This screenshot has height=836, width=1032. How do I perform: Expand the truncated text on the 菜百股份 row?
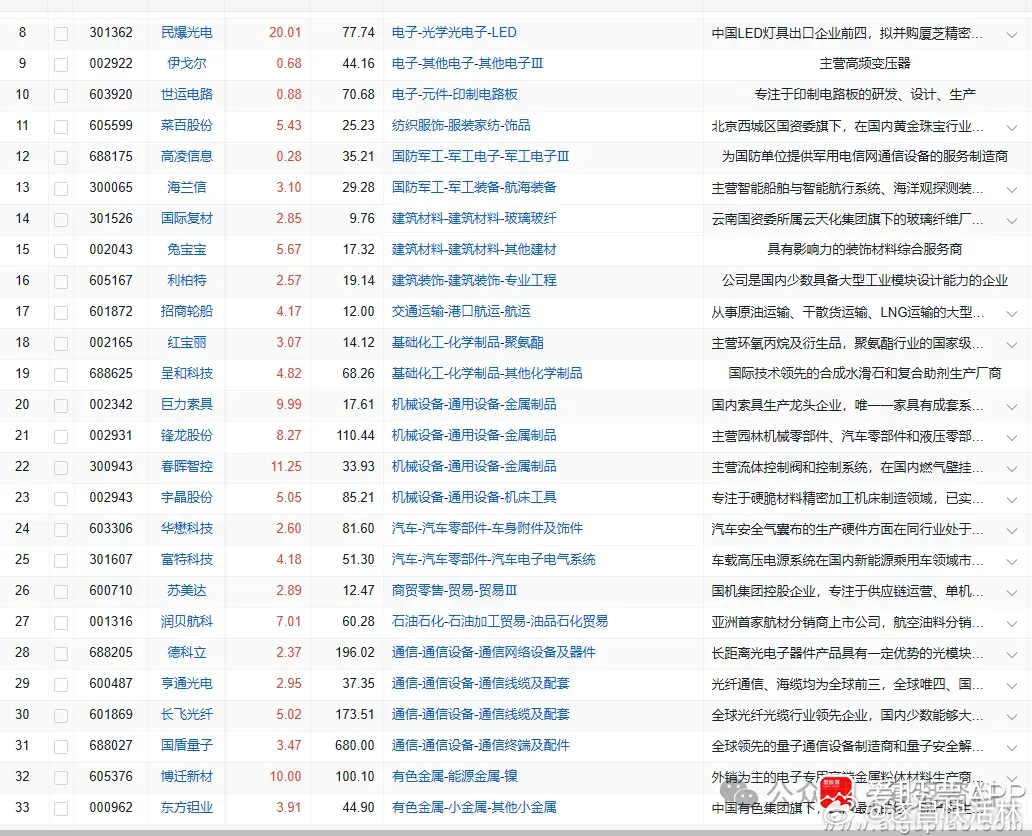(x=1012, y=125)
